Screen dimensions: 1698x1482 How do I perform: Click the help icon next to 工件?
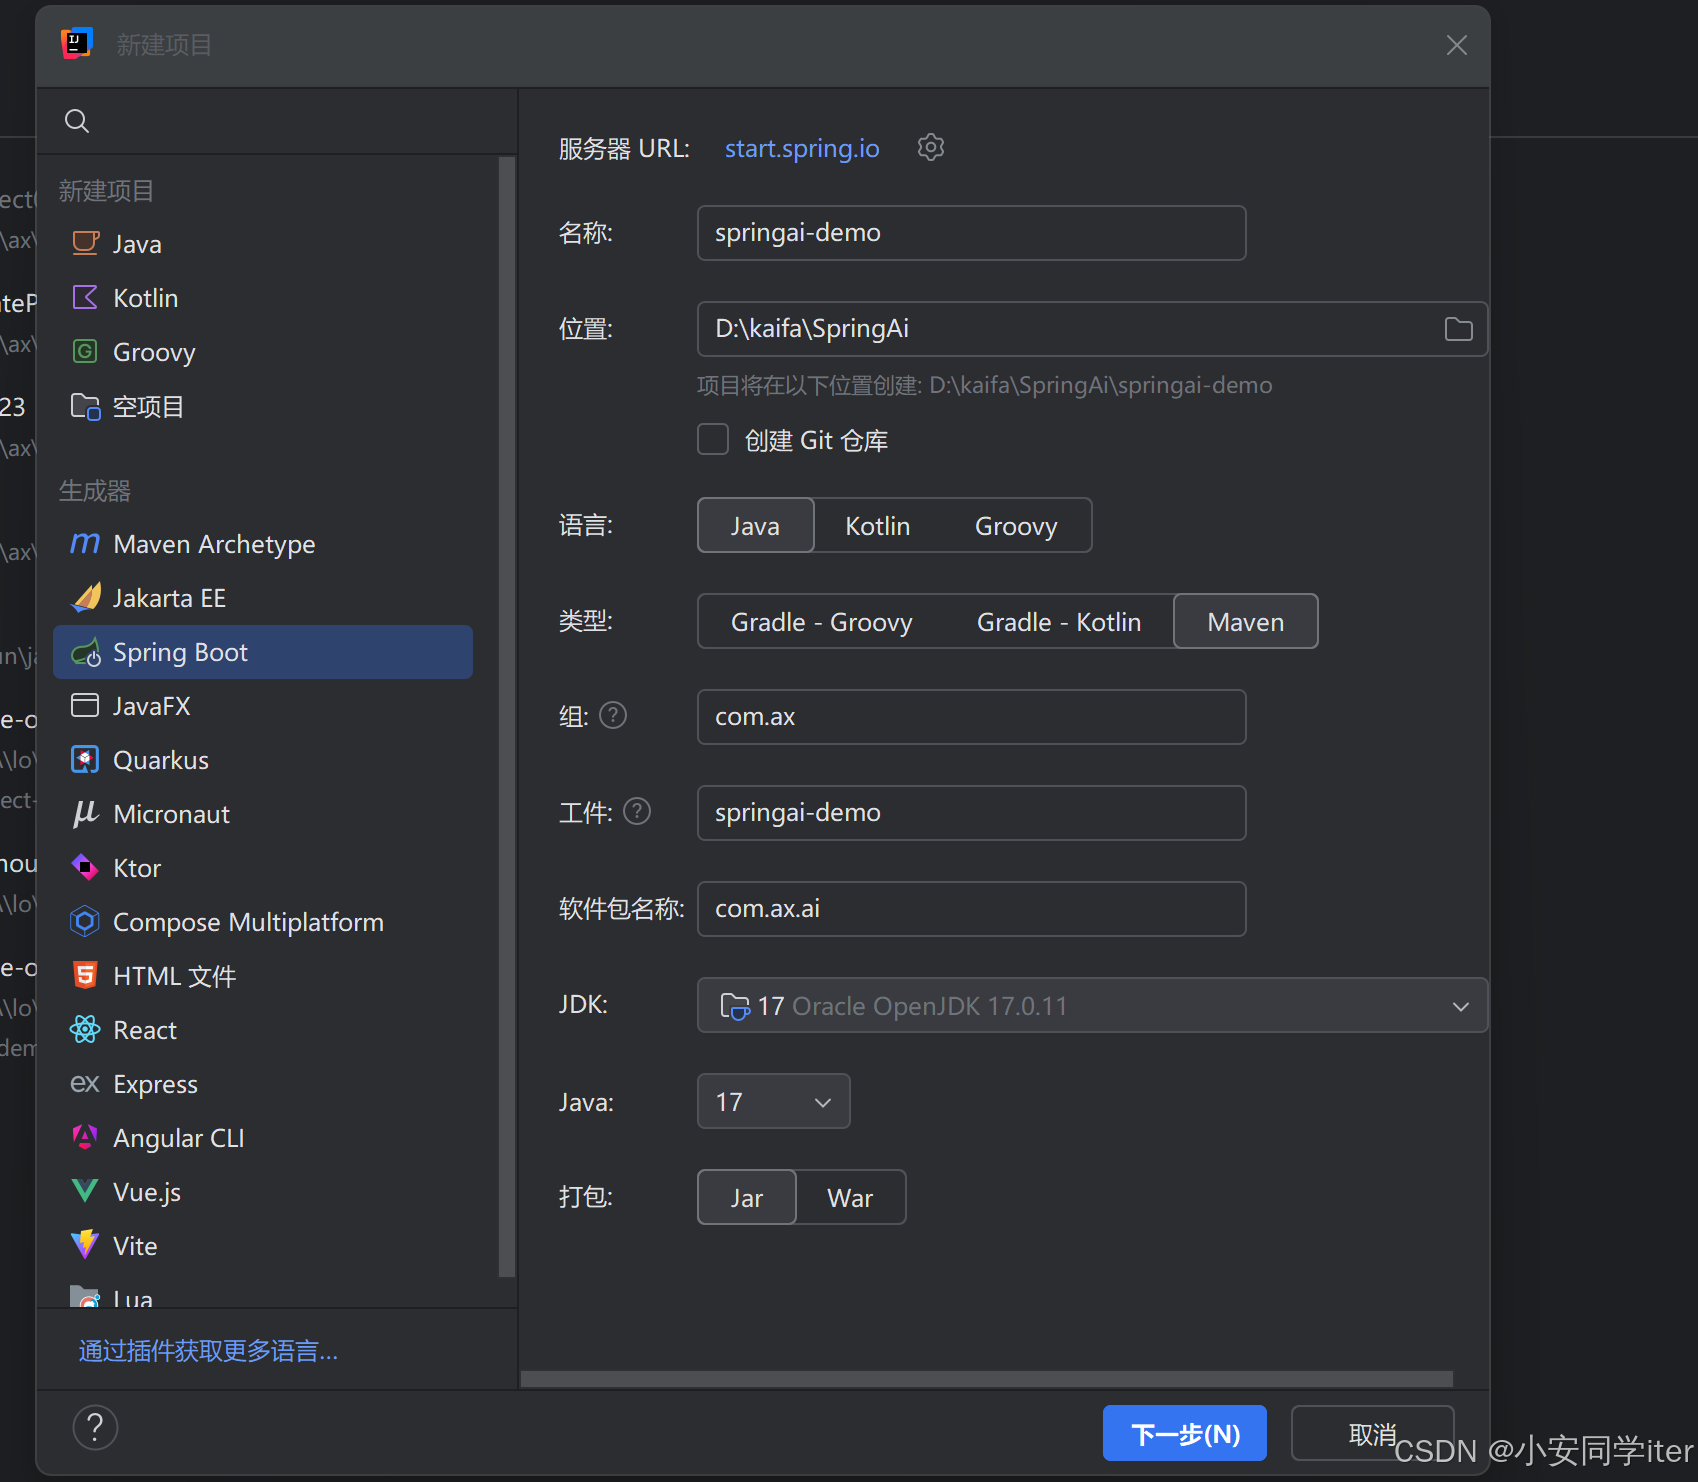click(637, 811)
